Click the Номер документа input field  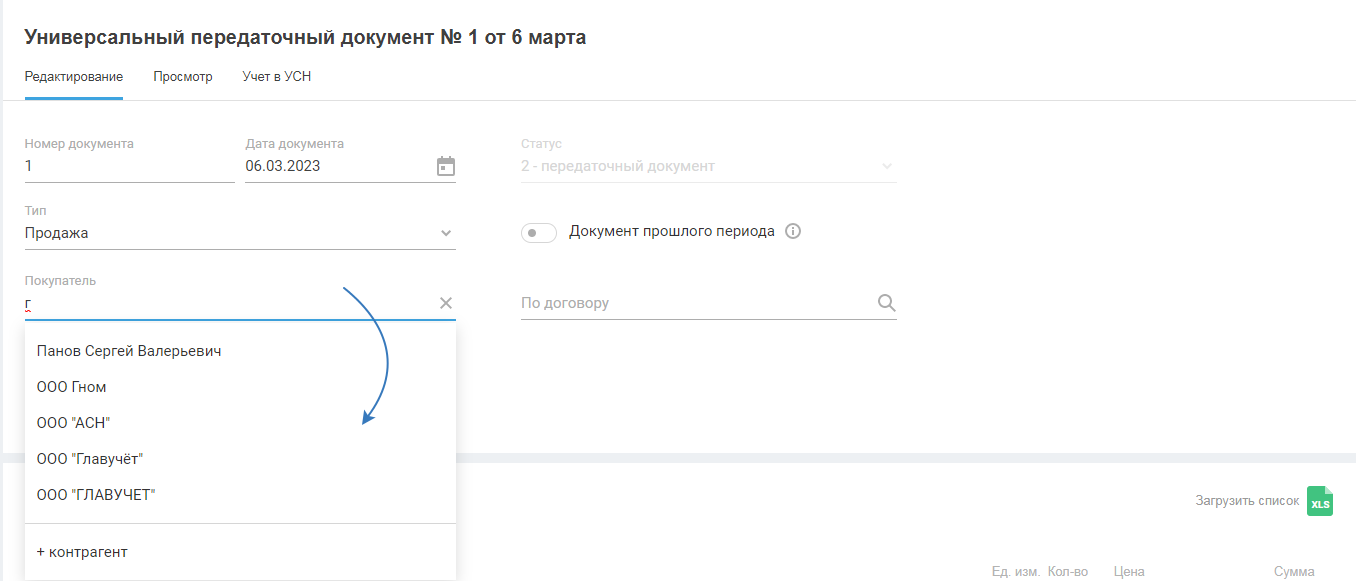click(x=129, y=167)
